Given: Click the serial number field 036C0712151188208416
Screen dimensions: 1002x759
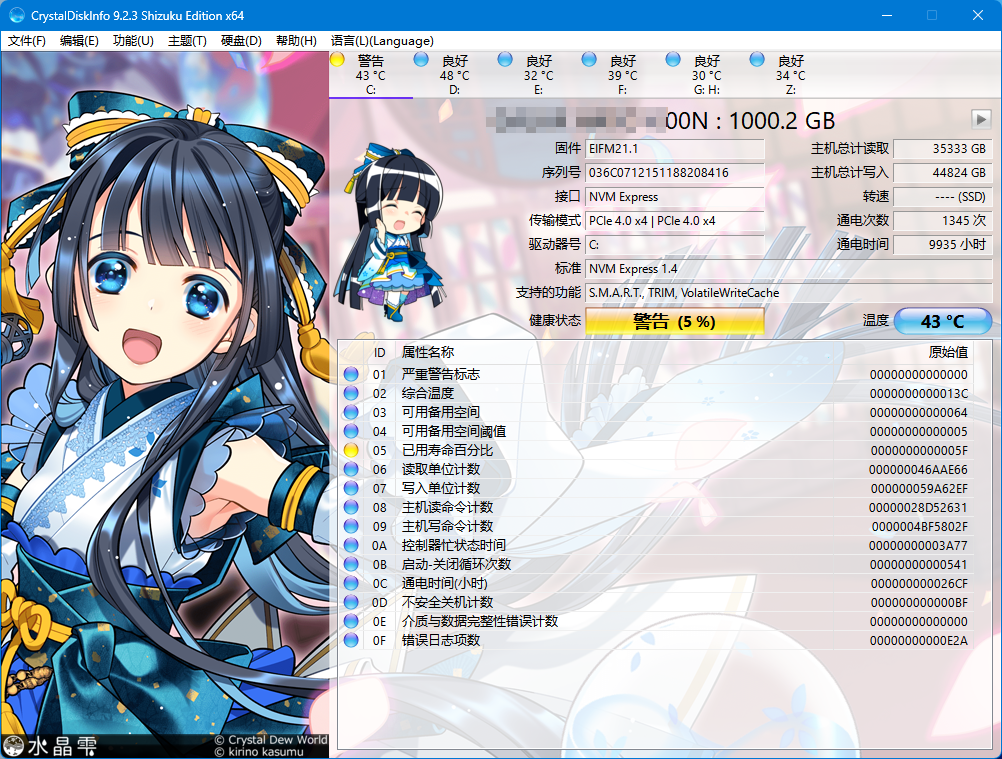Looking at the screenshot, I should point(675,172).
